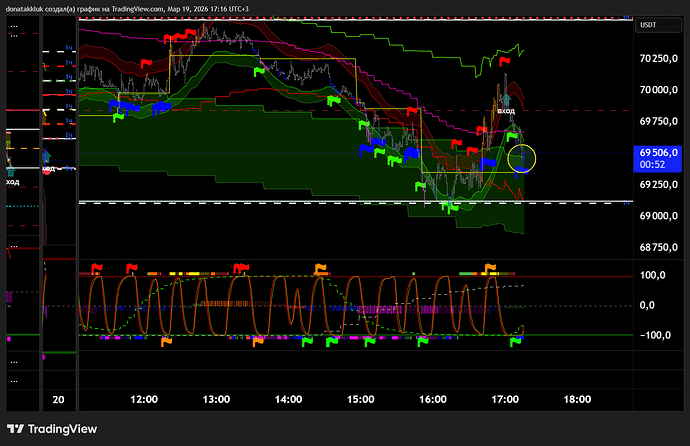This screenshot has height=446, width=690.
Task: Click the yellow circle marker on chart
Action: point(522,158)
